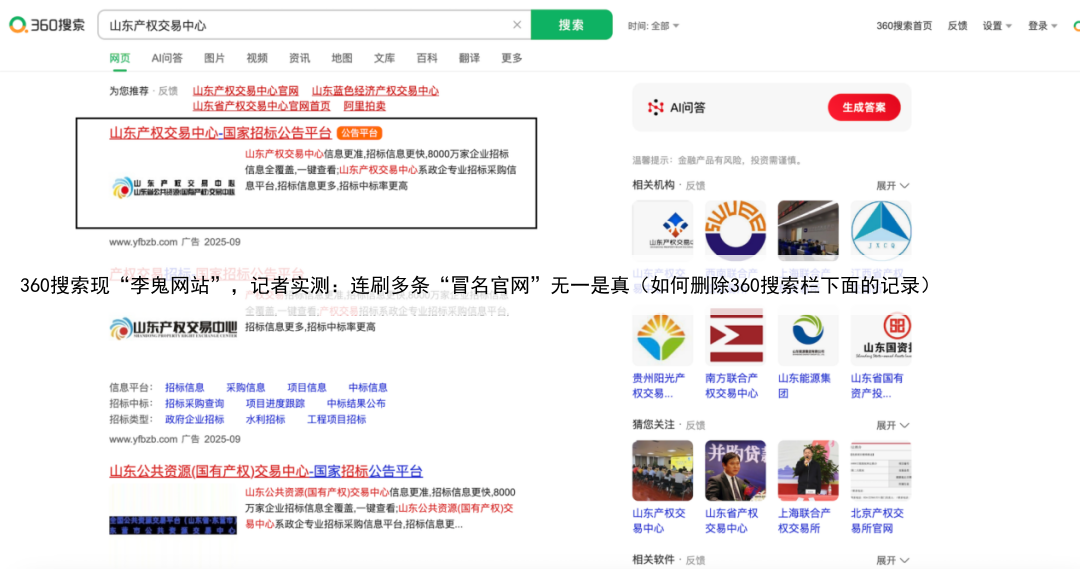Click suggested link 山东产权交易中心官网
The height and width of the screenshot is (569, 1080).
[245, 91]
